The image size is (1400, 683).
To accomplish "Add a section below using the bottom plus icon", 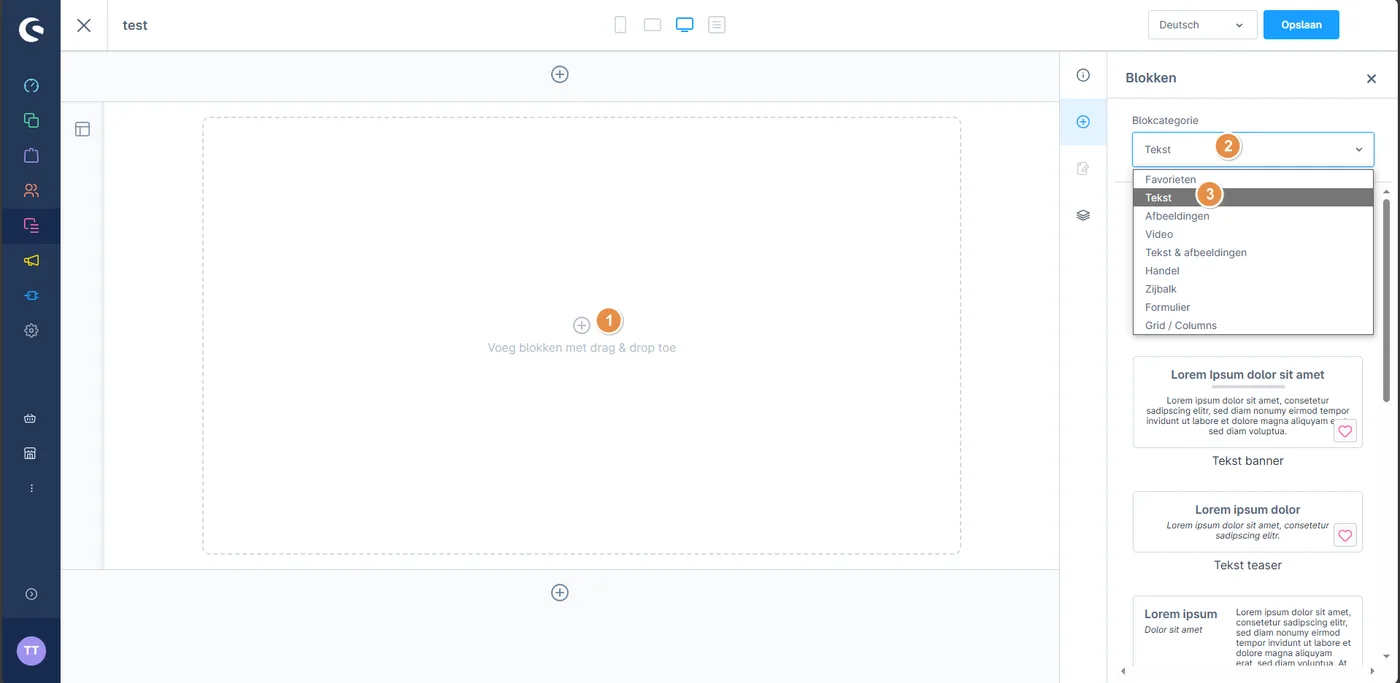I will point(560,592).
